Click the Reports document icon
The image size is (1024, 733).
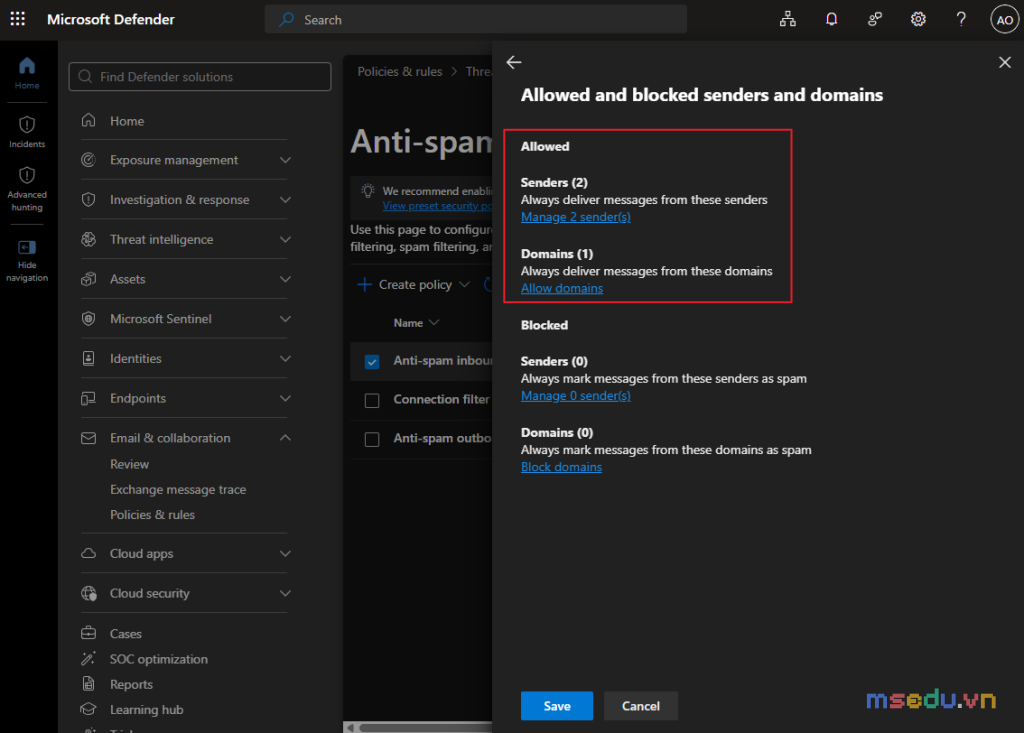[88, 684]
